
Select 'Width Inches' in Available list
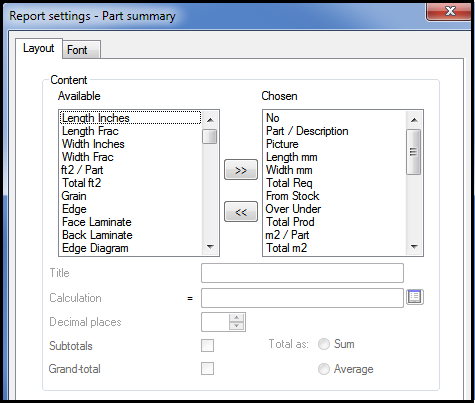click(x=131, y=144)
